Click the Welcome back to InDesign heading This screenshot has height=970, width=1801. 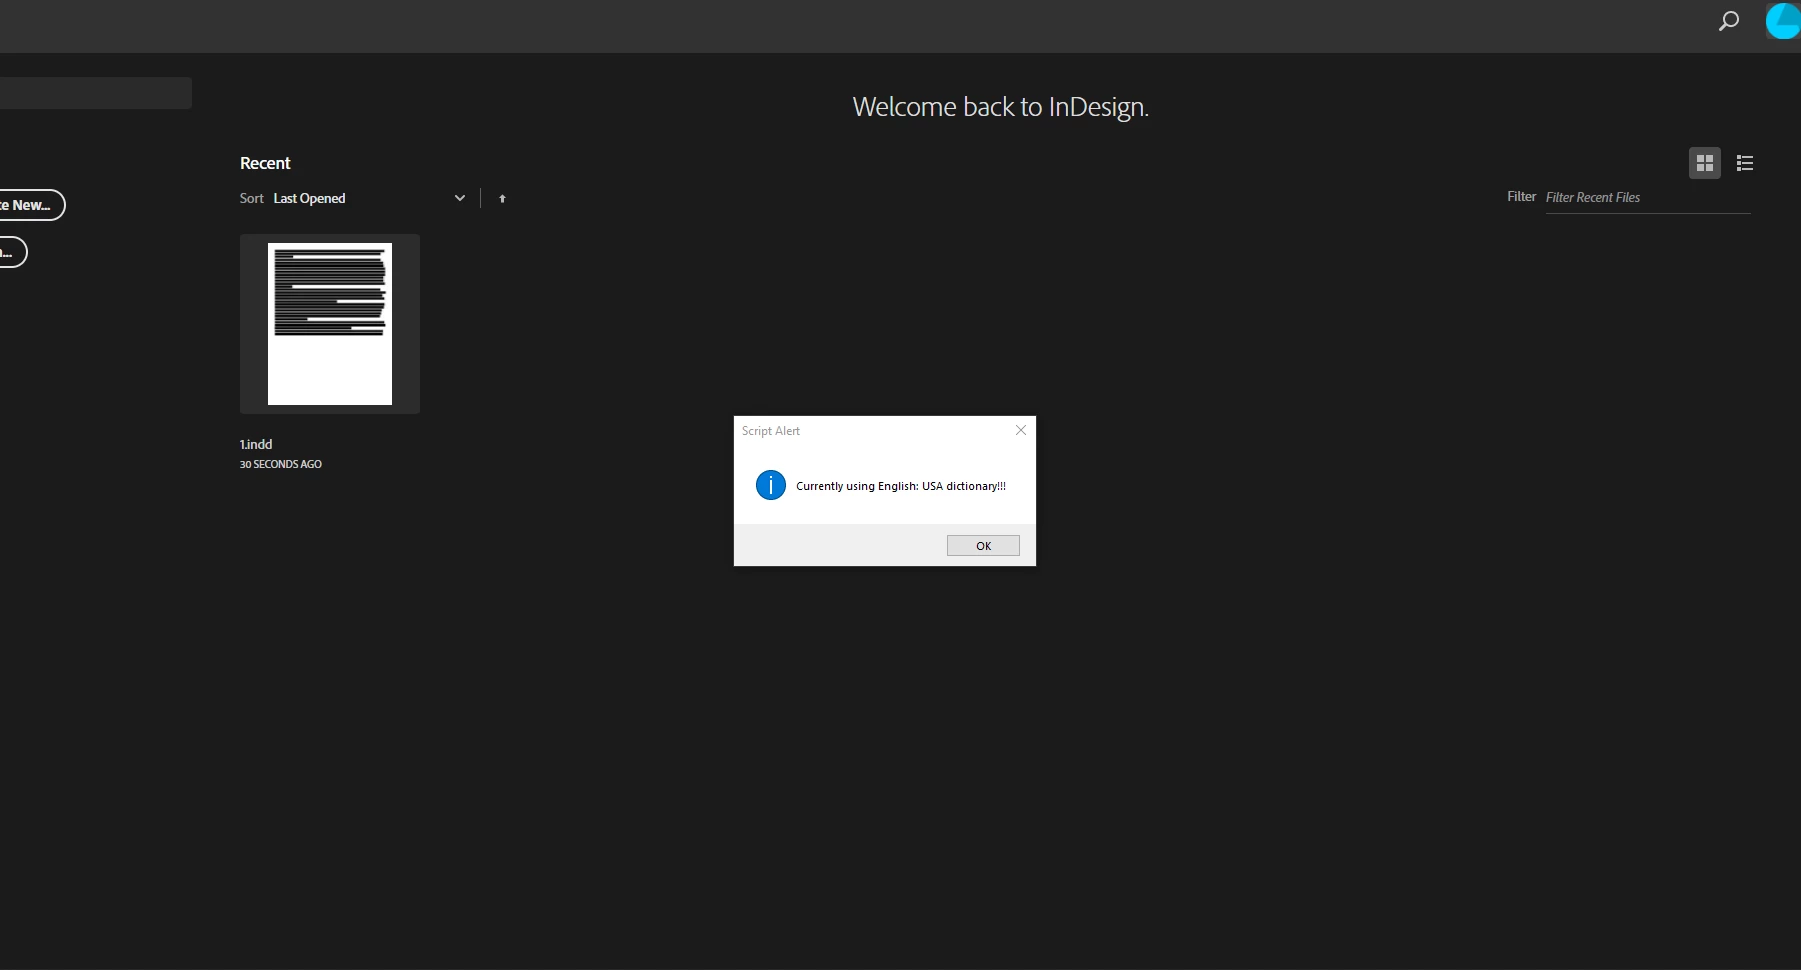(1001, 107)
